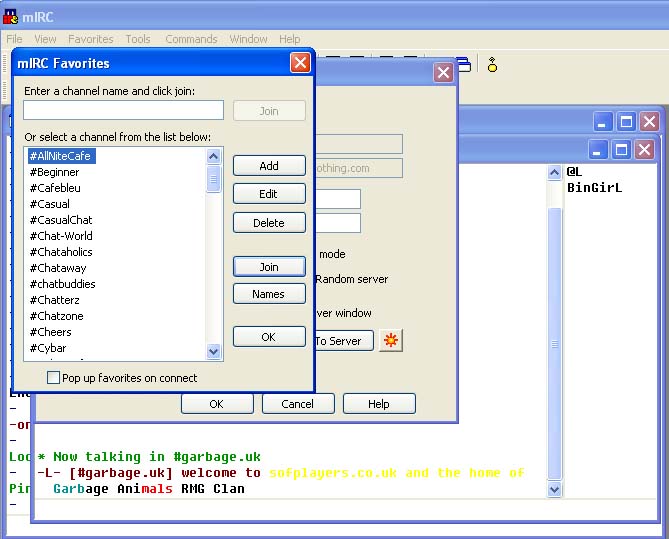Close the #garbage.uk channel window
The width and height of the screenshot is (669, 539).
644,150
